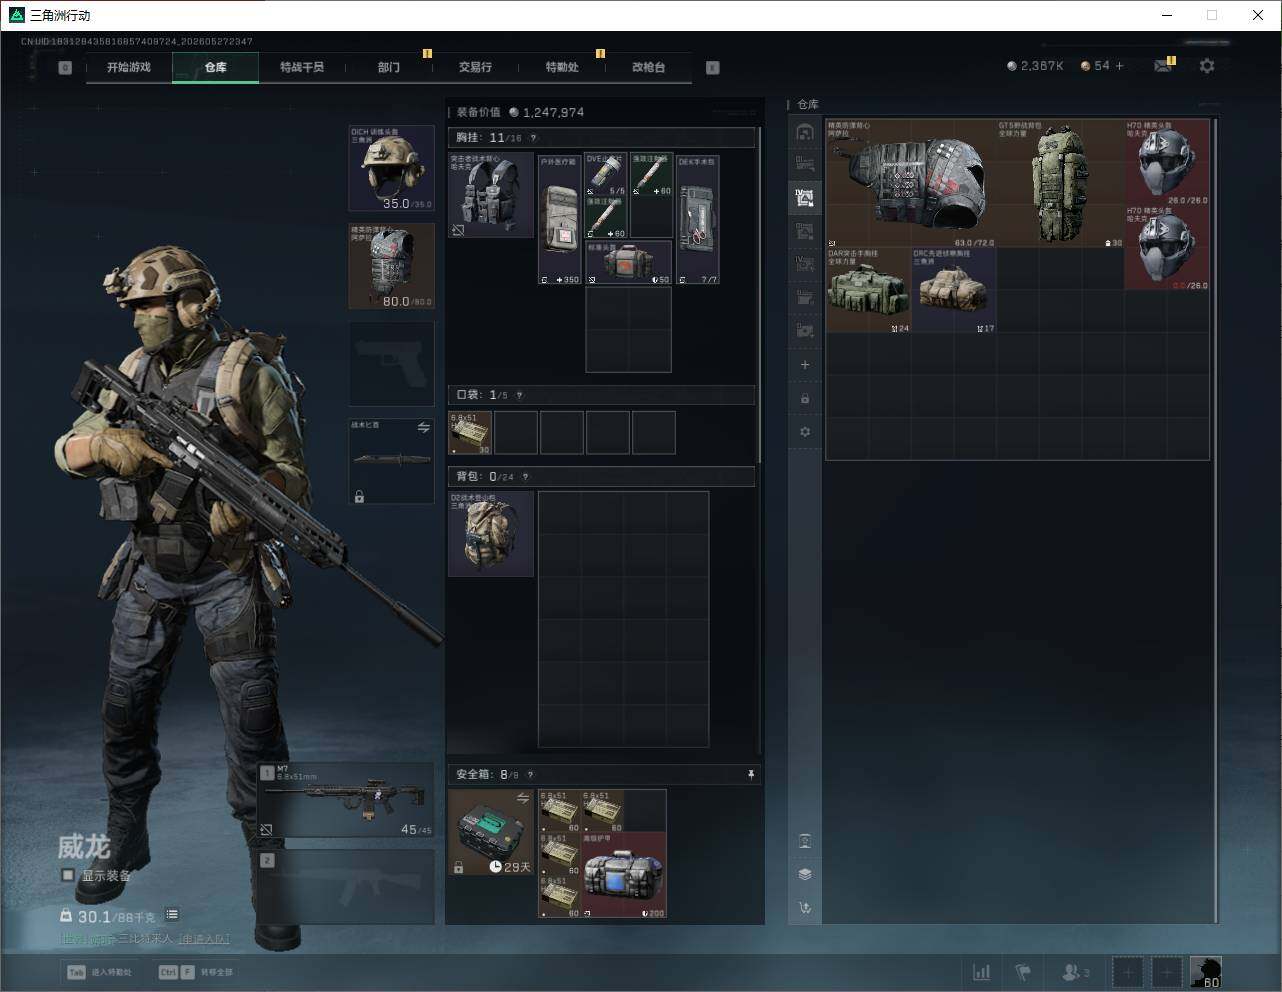The width and height of the screenshot is (1282, 992).
Task: Click the 安全箱 help question mark
Action: pos(530,774)
